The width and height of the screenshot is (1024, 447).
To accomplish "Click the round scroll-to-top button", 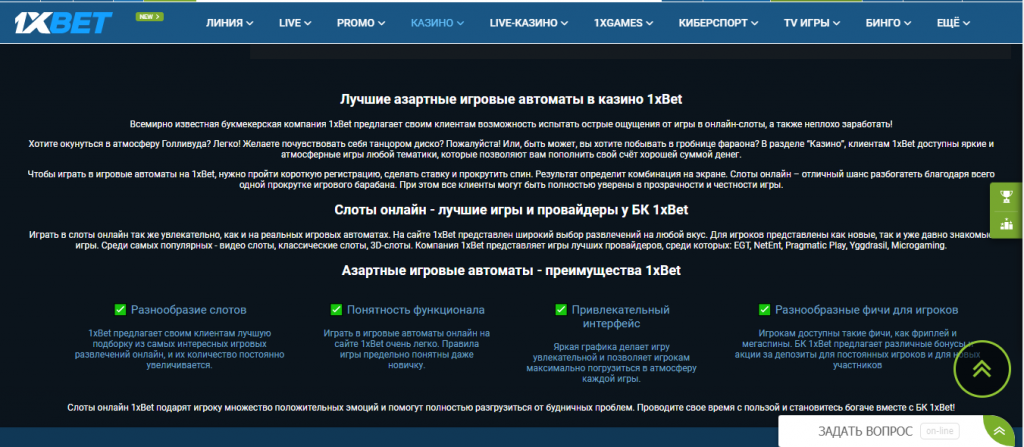I will tap(982, 367).
